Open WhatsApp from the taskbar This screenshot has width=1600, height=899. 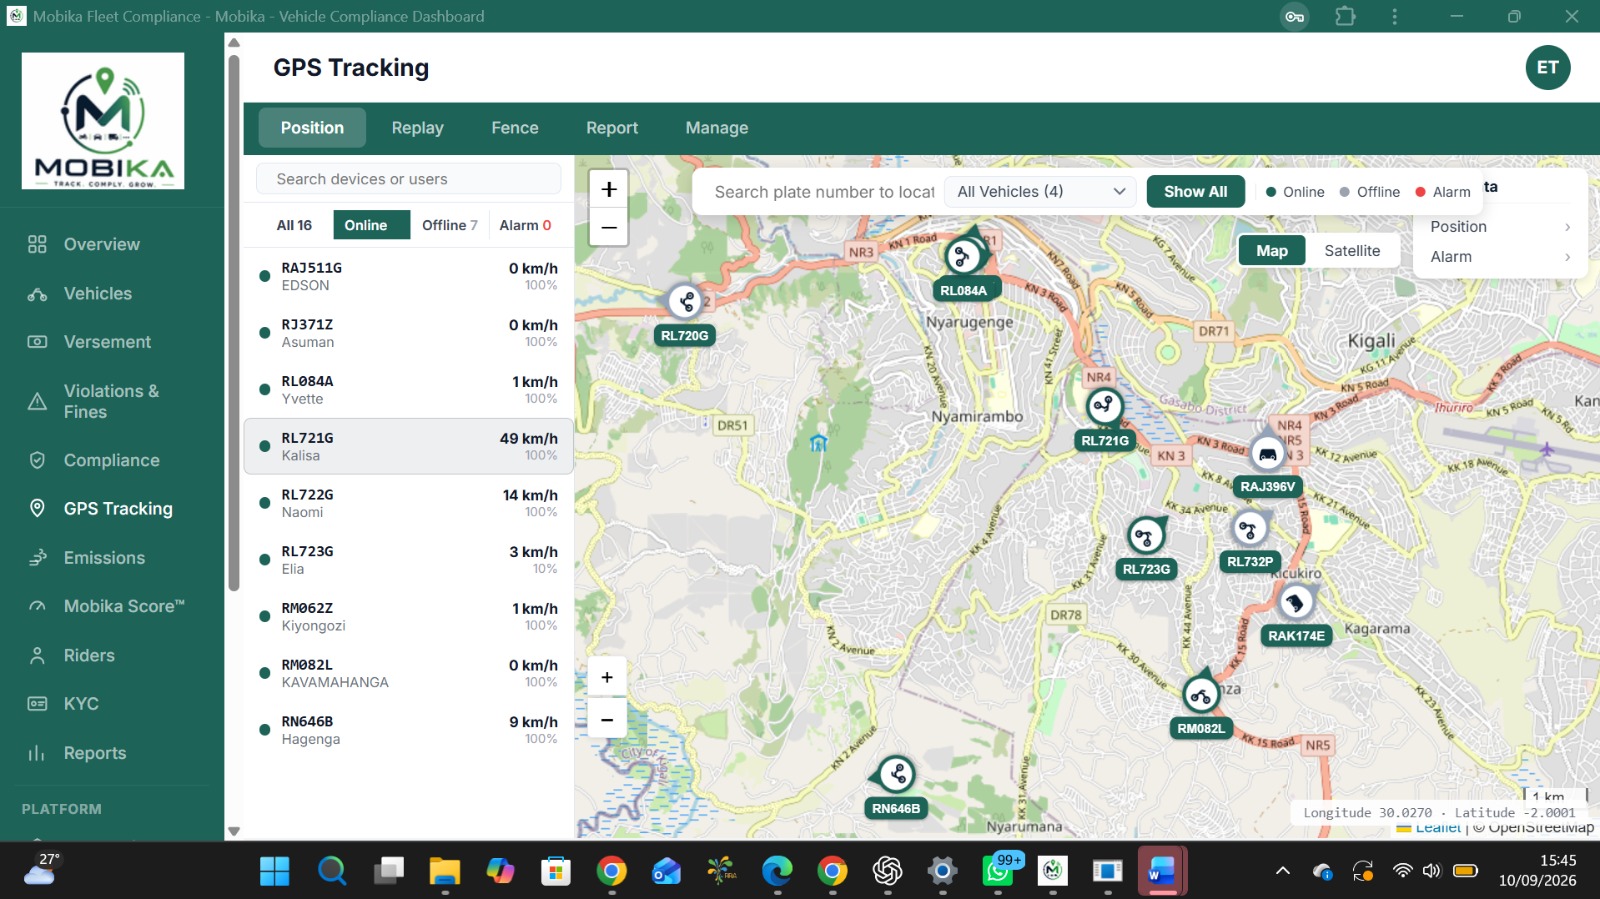pyautogui.click(x=998, y=871)
